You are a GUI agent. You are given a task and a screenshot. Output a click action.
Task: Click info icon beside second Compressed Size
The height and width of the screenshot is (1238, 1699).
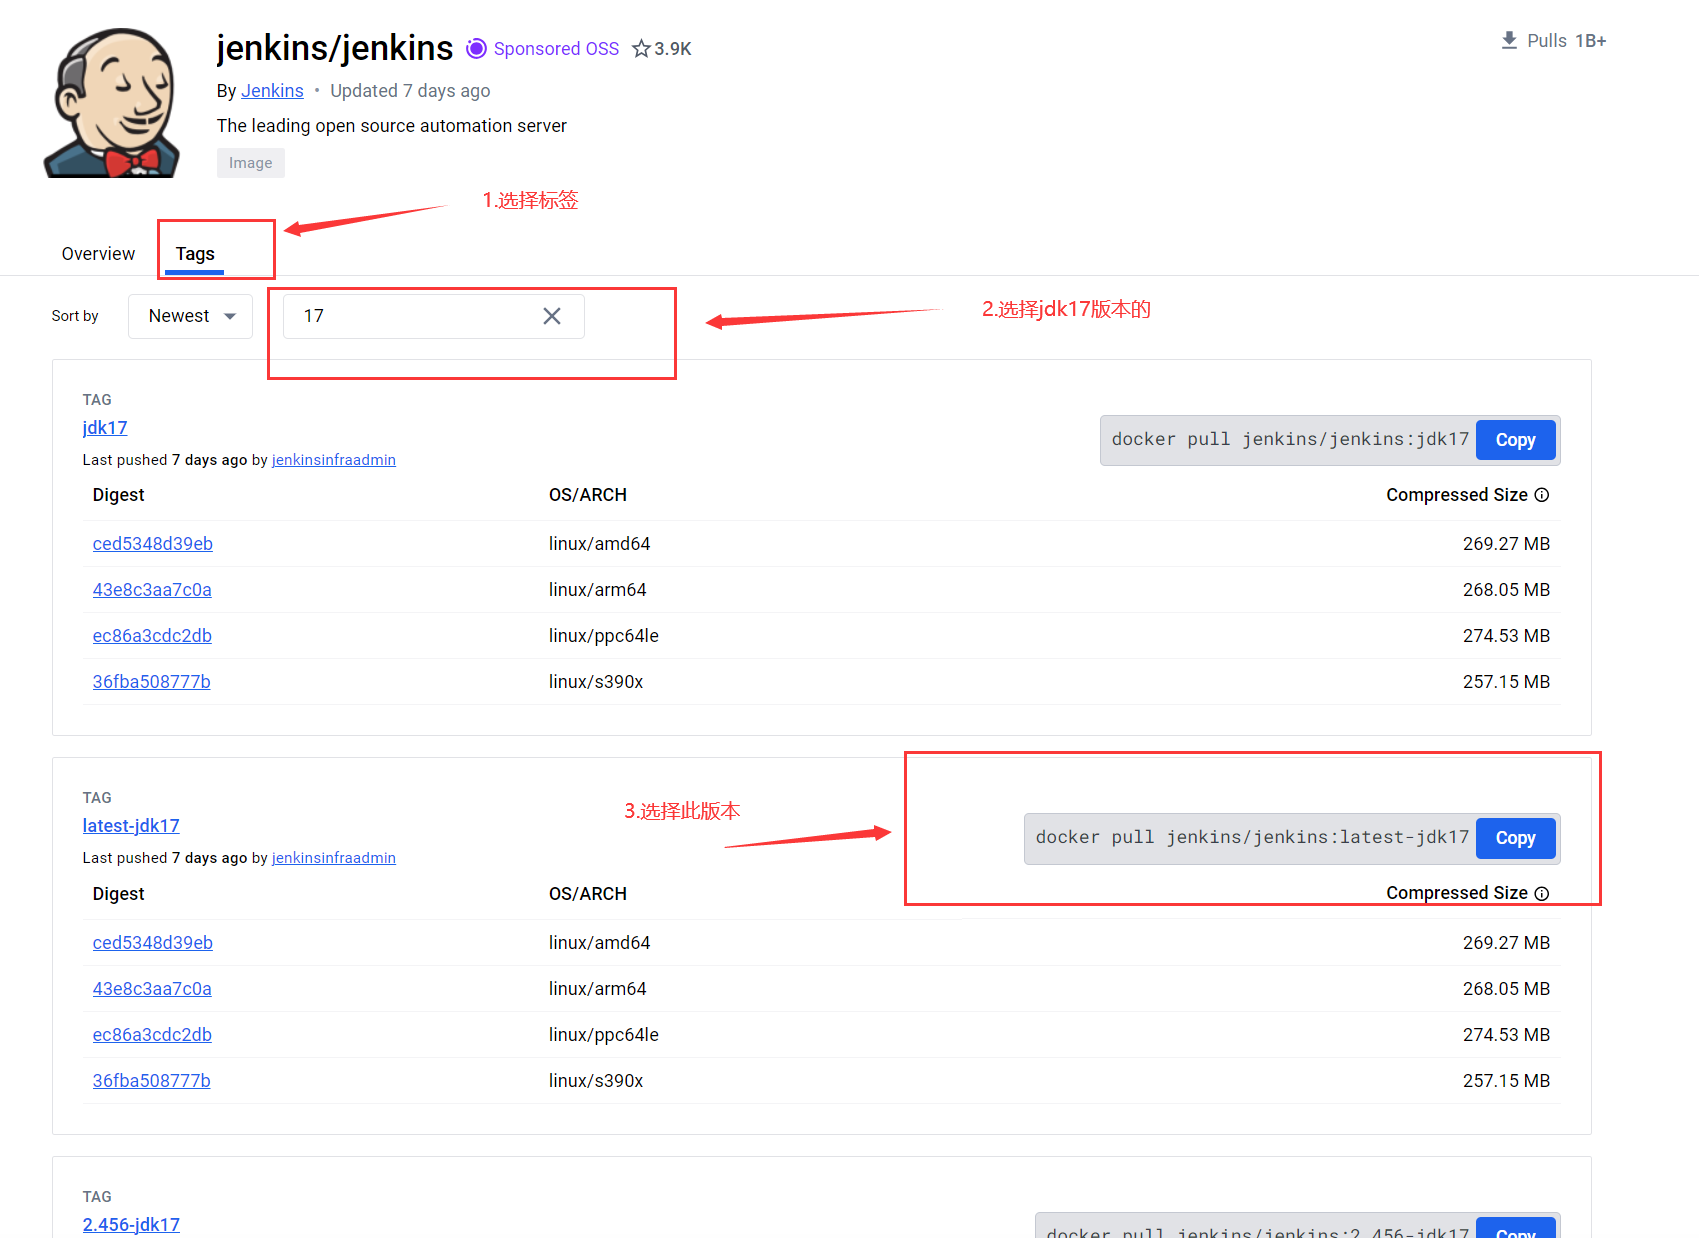(x=1542, y=894)
